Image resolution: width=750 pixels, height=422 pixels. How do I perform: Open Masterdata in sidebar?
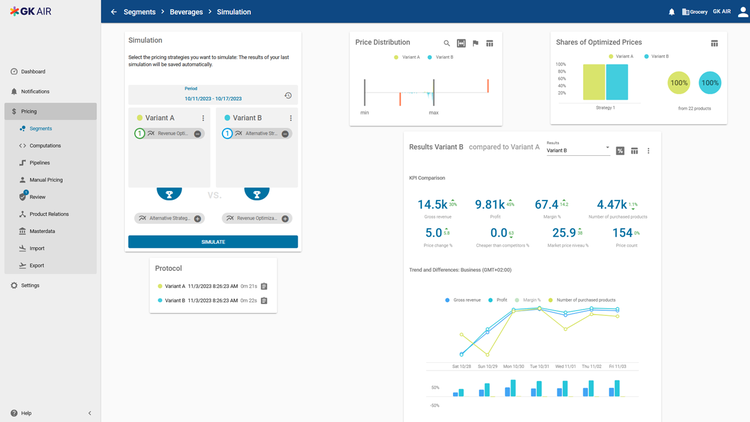coord(51,232)
